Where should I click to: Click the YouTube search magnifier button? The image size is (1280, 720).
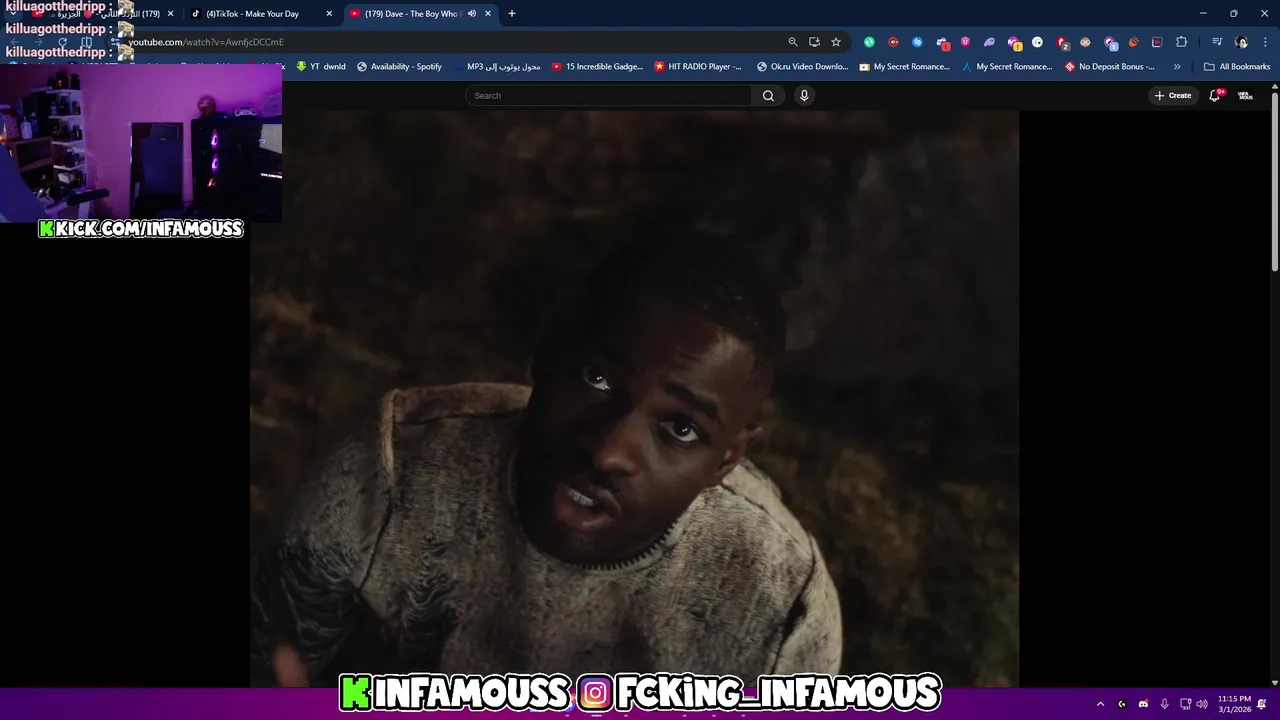point(768,95)
